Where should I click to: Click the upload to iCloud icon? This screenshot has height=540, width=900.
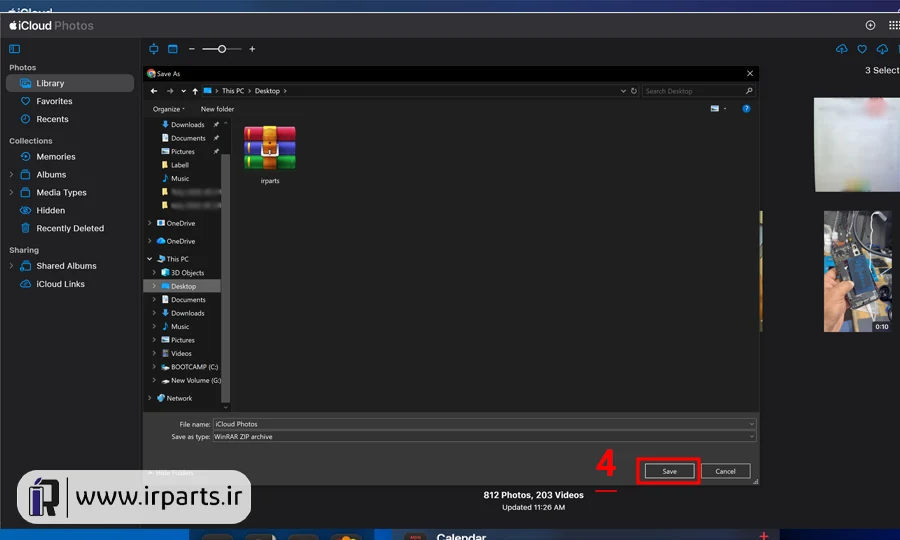[841, 49]
